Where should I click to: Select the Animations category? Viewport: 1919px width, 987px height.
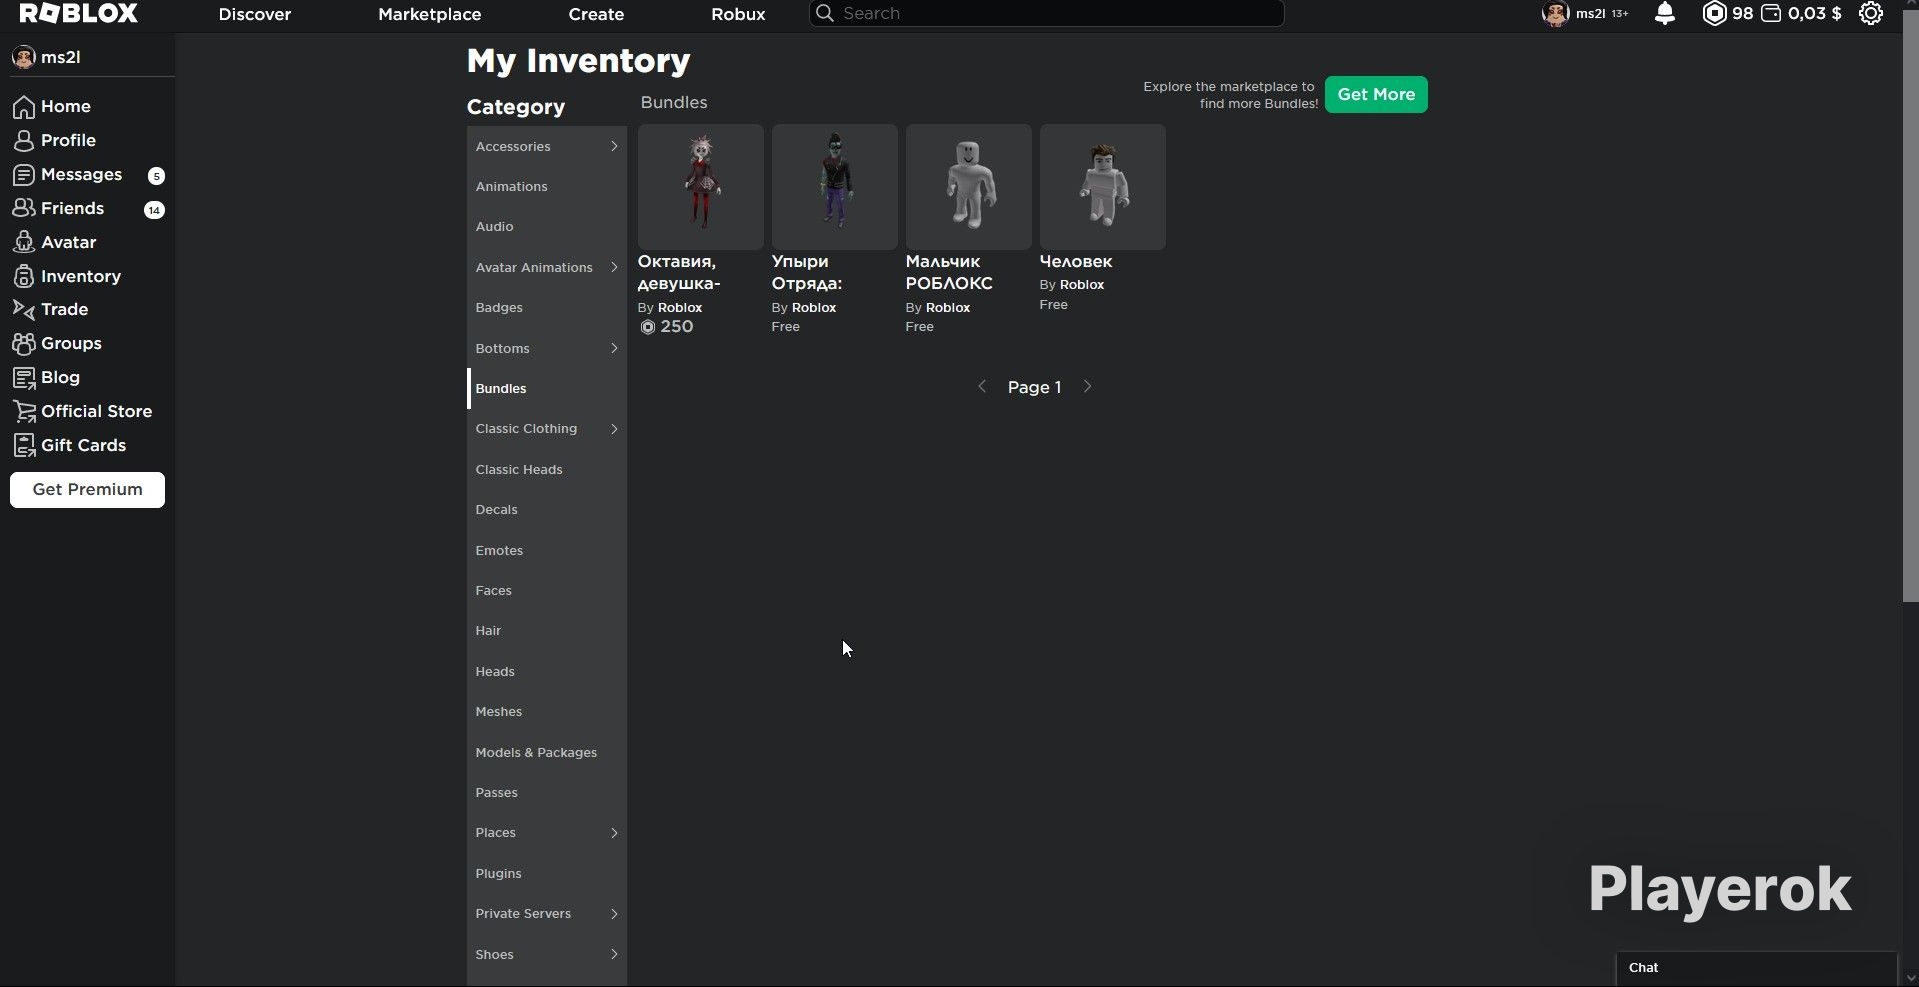tap(547, 187)
